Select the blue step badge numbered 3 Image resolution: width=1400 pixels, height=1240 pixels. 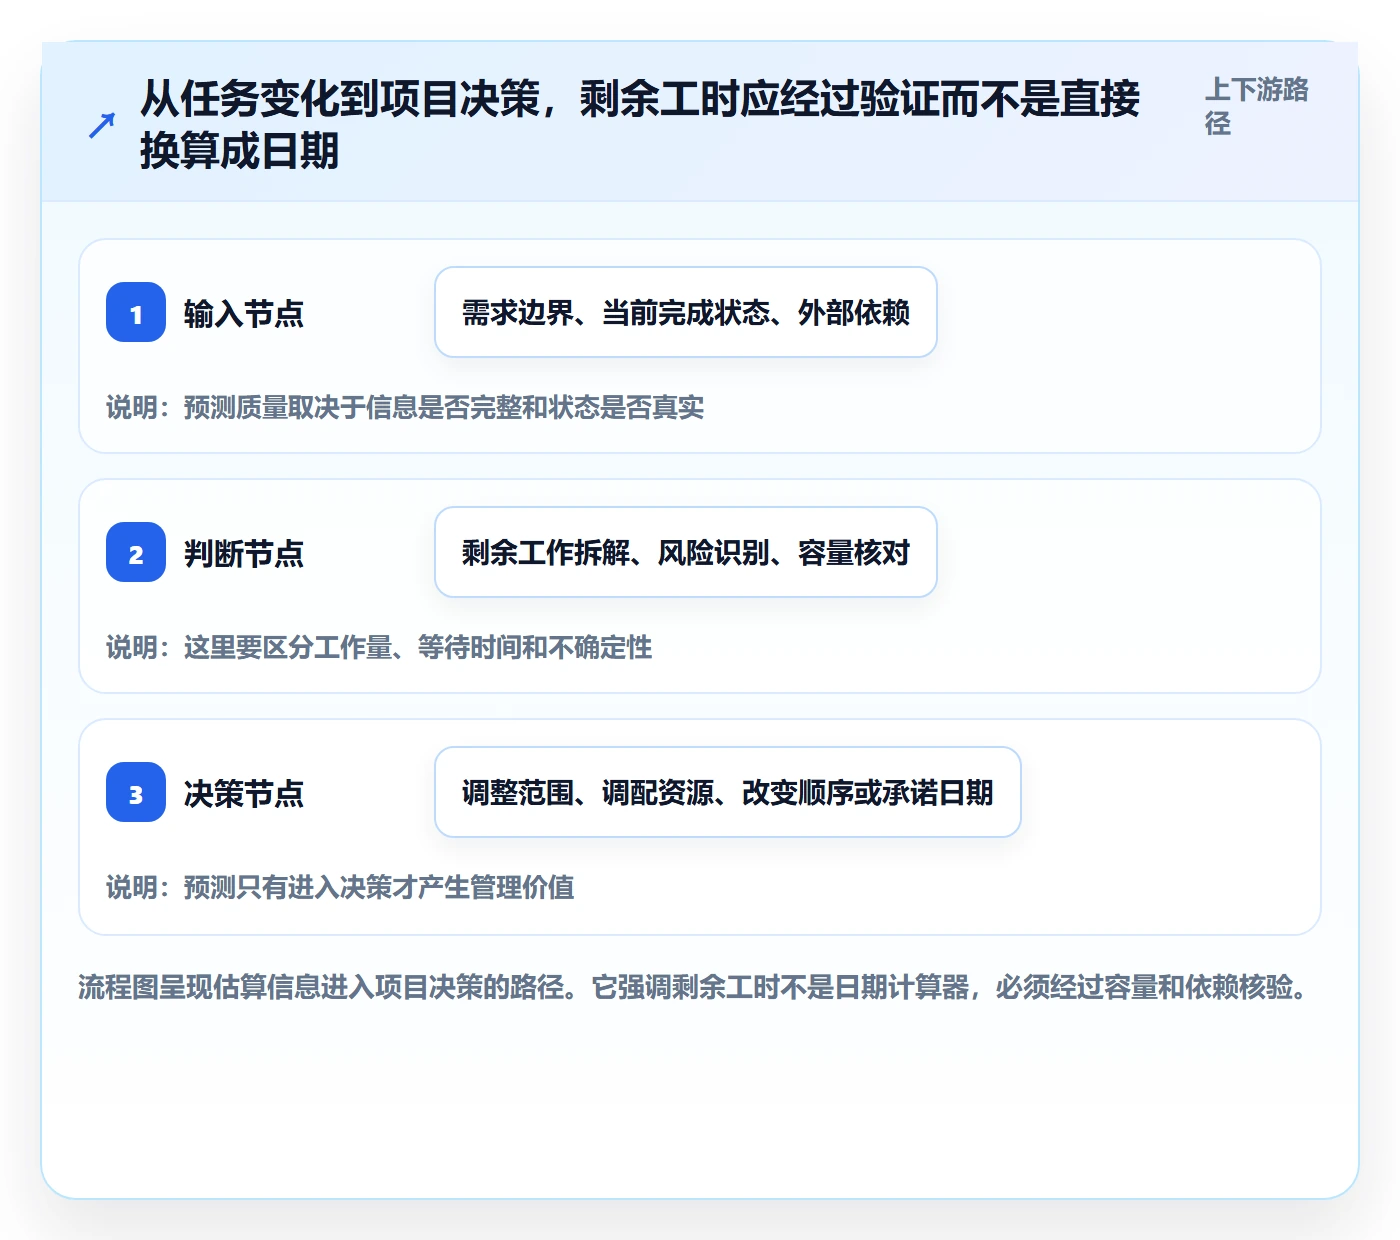coord(136,792)
